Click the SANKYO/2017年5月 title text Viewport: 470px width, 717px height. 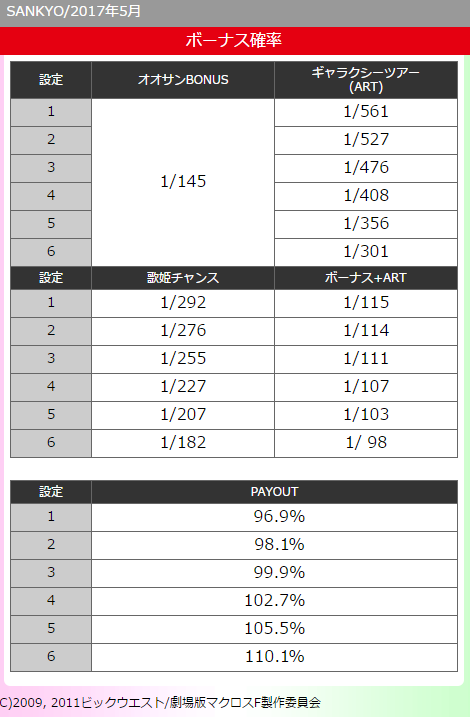[73, 11]
